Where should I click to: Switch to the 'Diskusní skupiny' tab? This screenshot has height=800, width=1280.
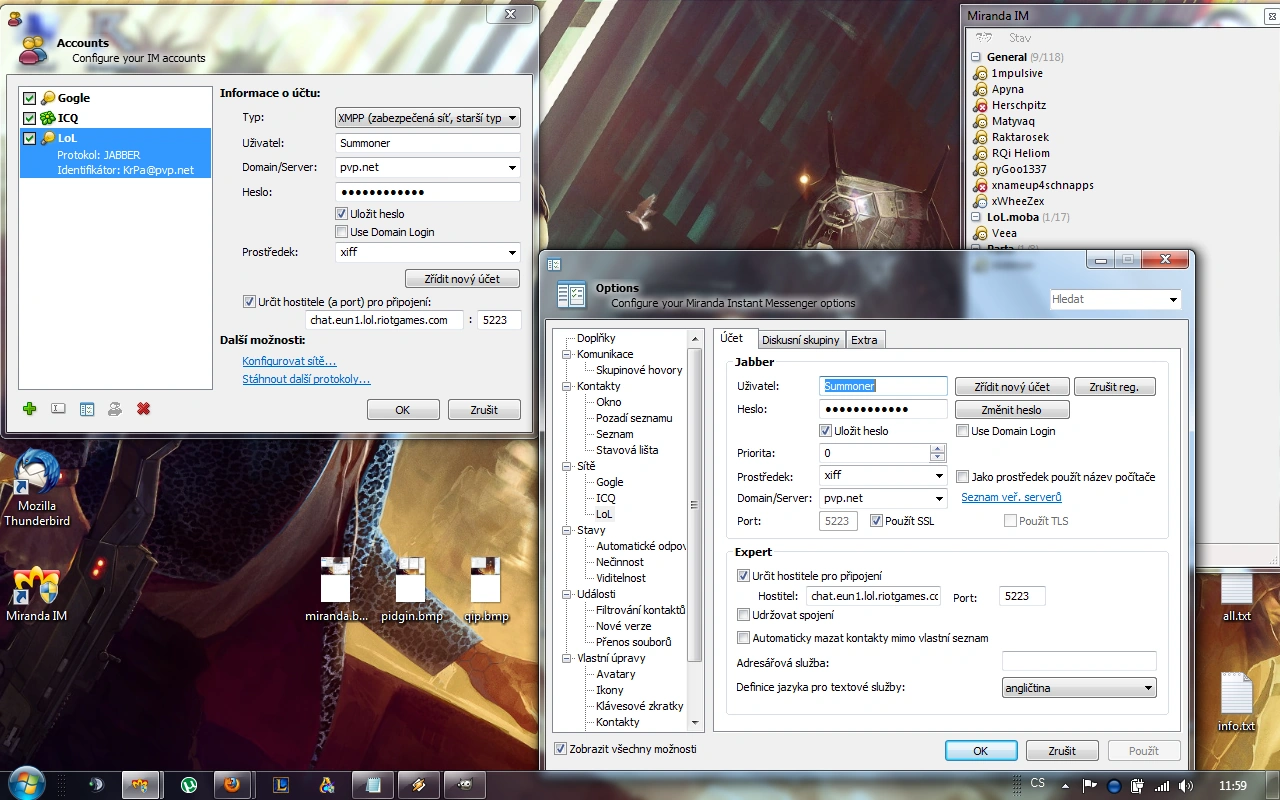pos(801,340)
